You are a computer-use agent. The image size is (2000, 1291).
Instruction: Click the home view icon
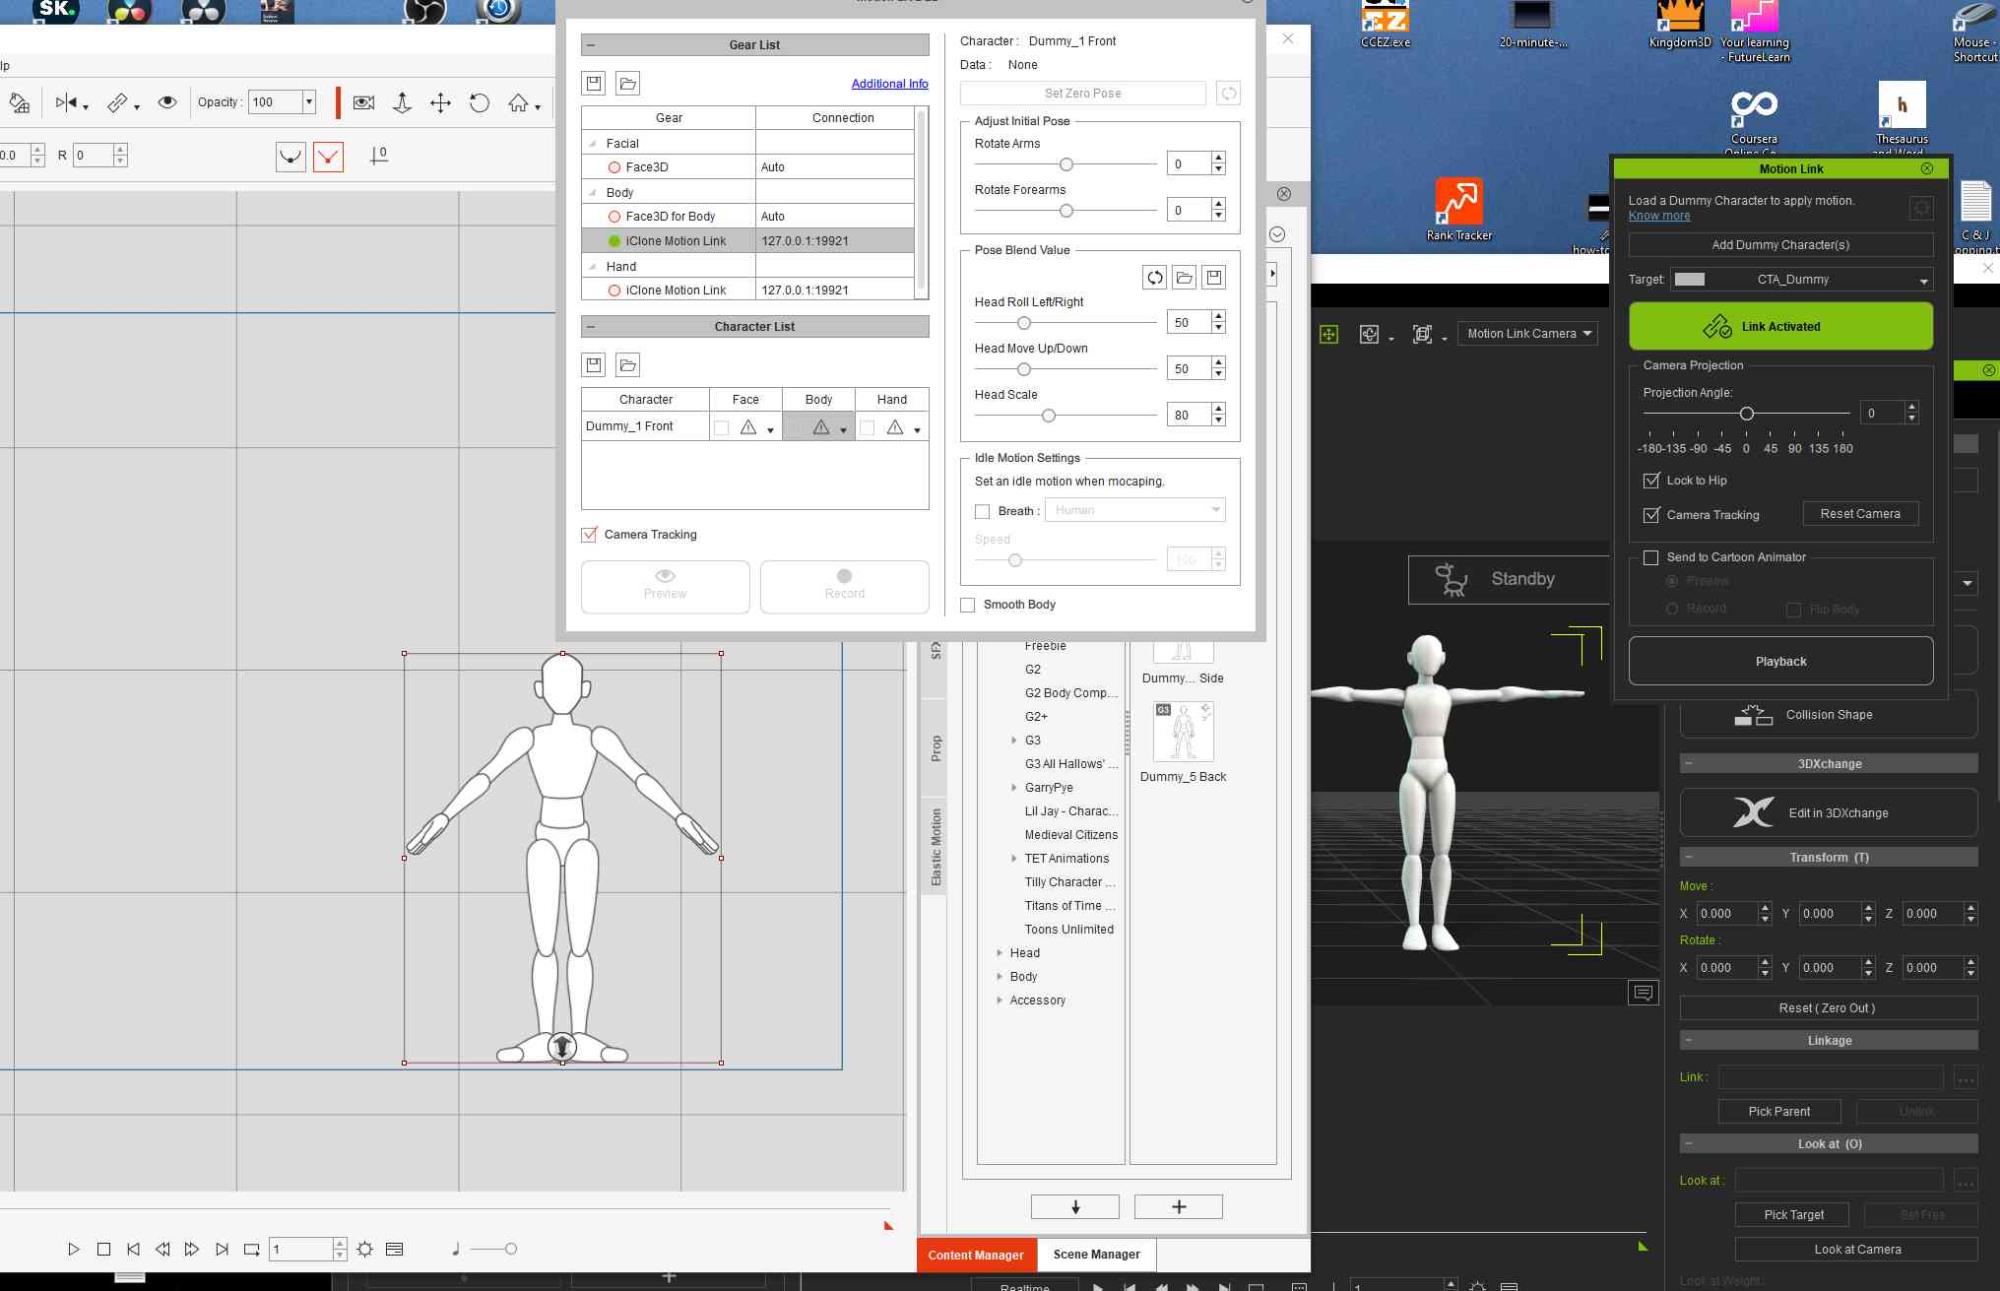(x=520, y=102)
